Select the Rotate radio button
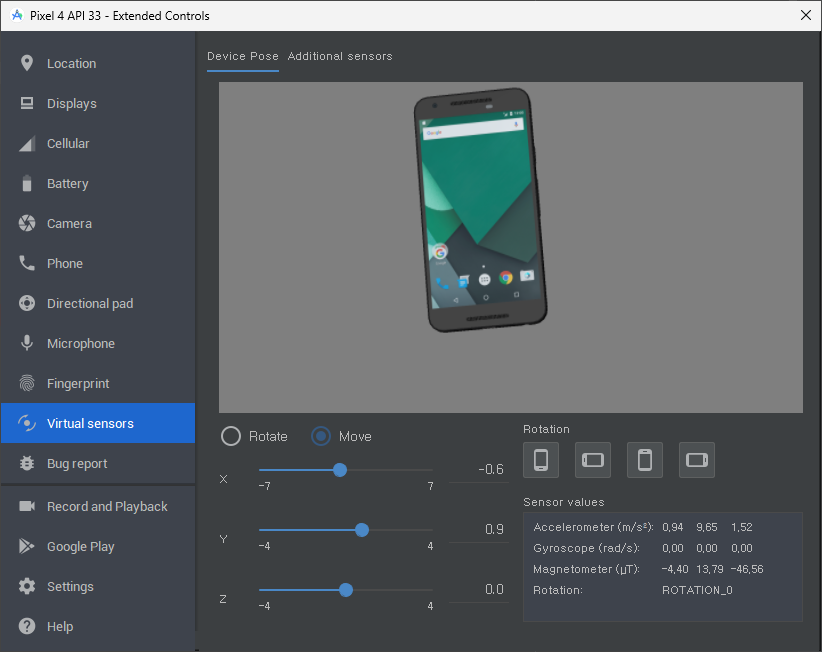Screen dimensions: 822x652 [x=231, y=436]
